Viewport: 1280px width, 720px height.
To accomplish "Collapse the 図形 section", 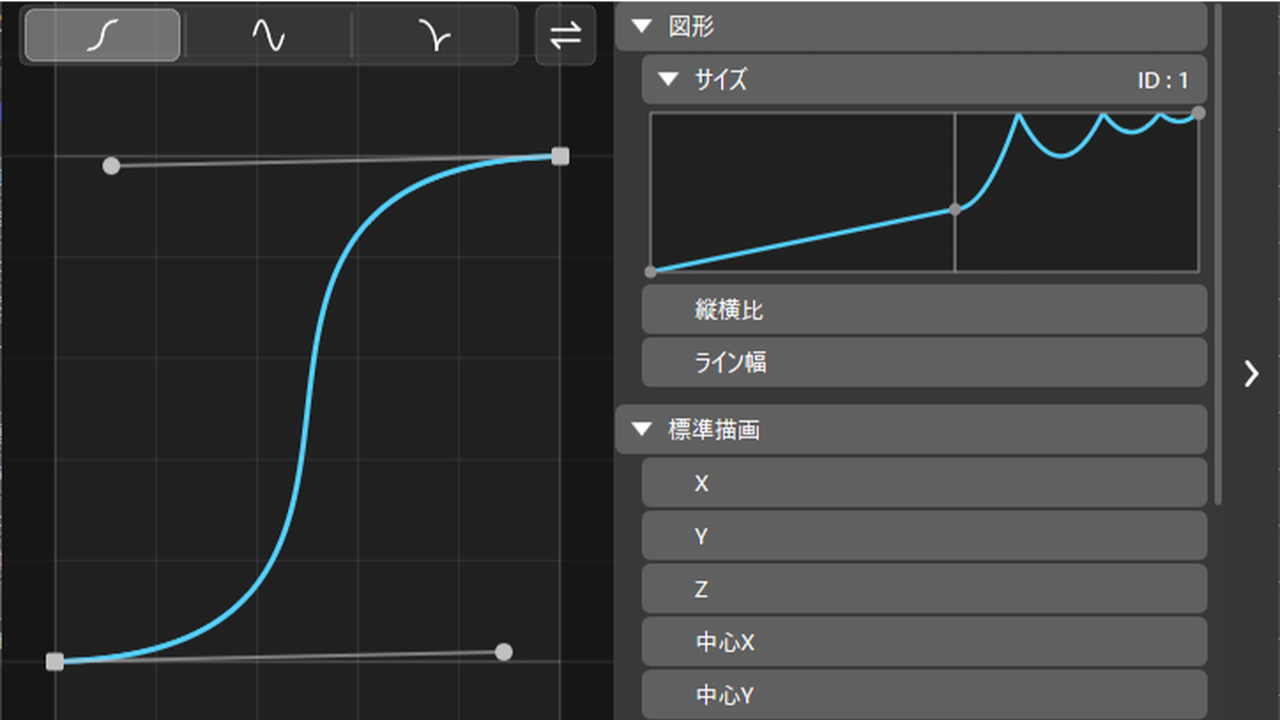I will click(641, 28).
